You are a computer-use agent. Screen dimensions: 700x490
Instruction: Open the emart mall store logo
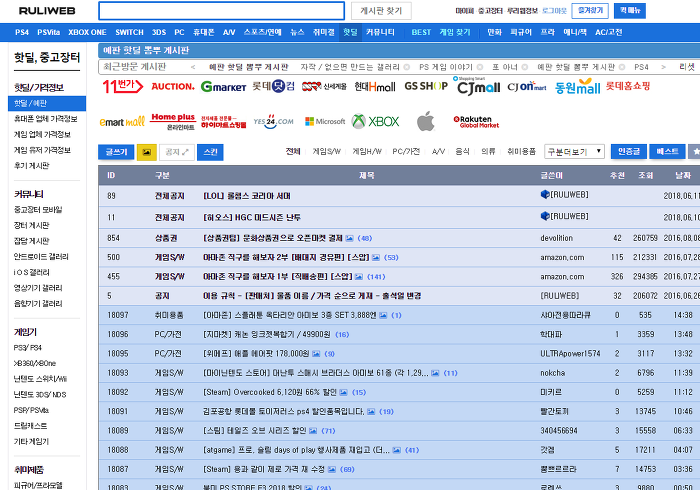click(x=122, y=121)
